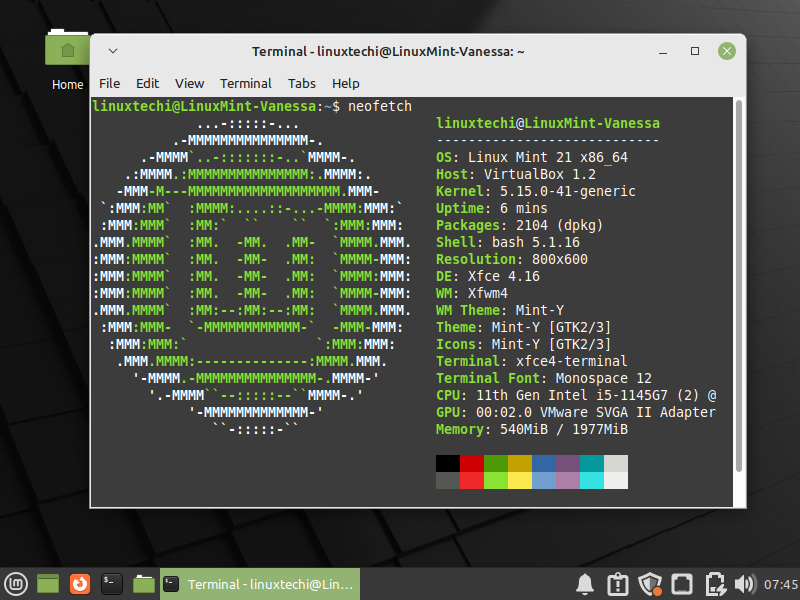Click the 'Shell: bash 5.1.16' line

click(508, 242)
